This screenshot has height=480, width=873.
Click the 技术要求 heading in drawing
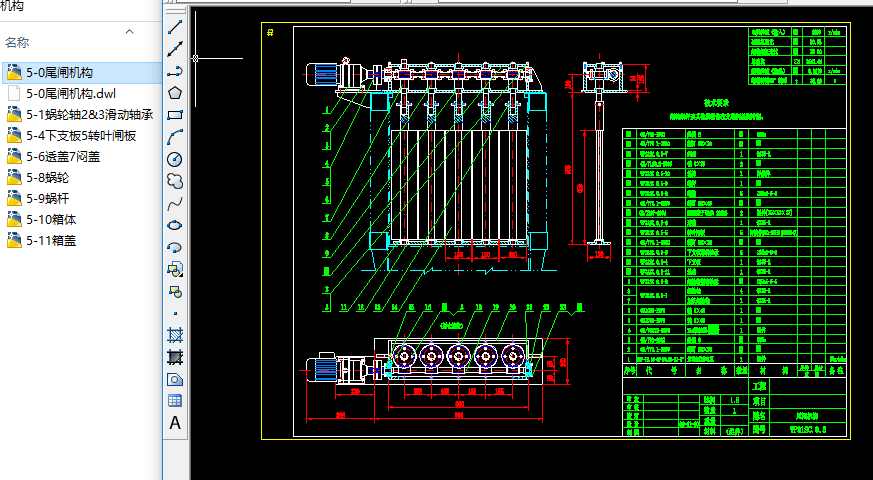716,103
